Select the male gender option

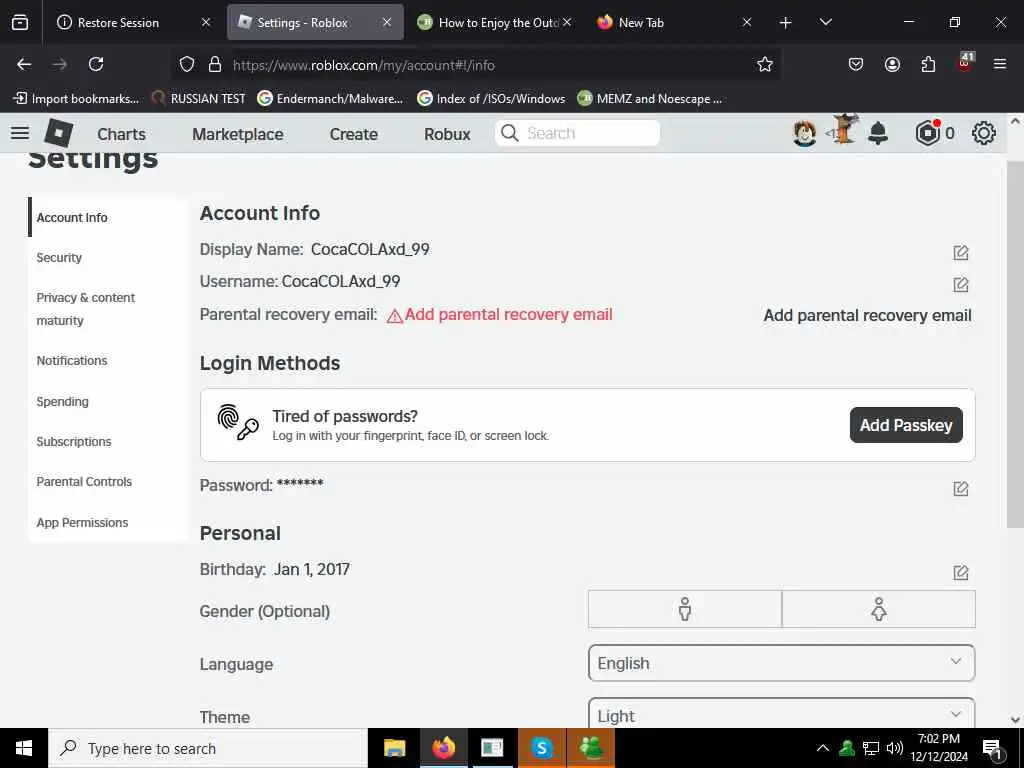tap(684, 609)
